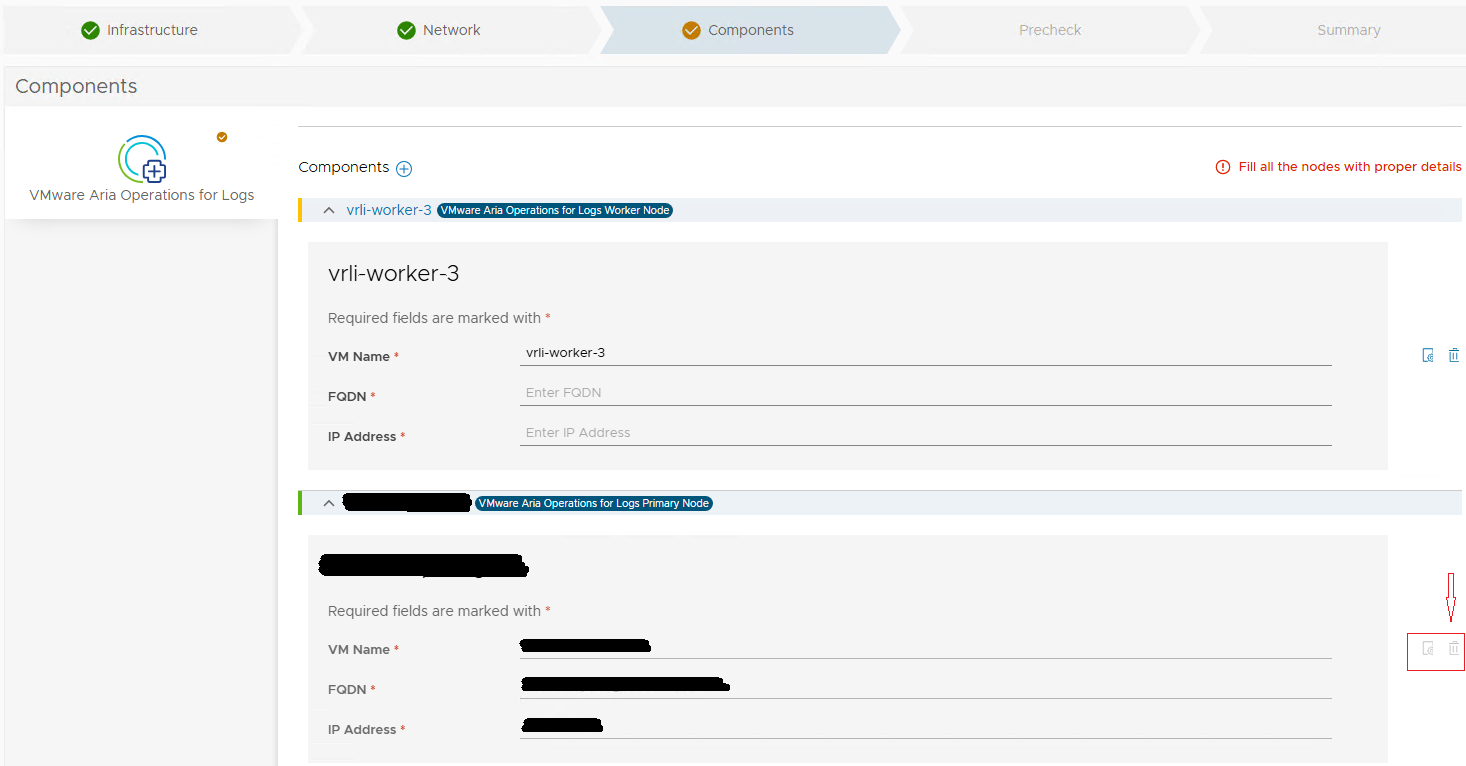Click the 'Fill all the nodes' error message
This screenshot has height=766, width=1466.
click(1338, 167)
